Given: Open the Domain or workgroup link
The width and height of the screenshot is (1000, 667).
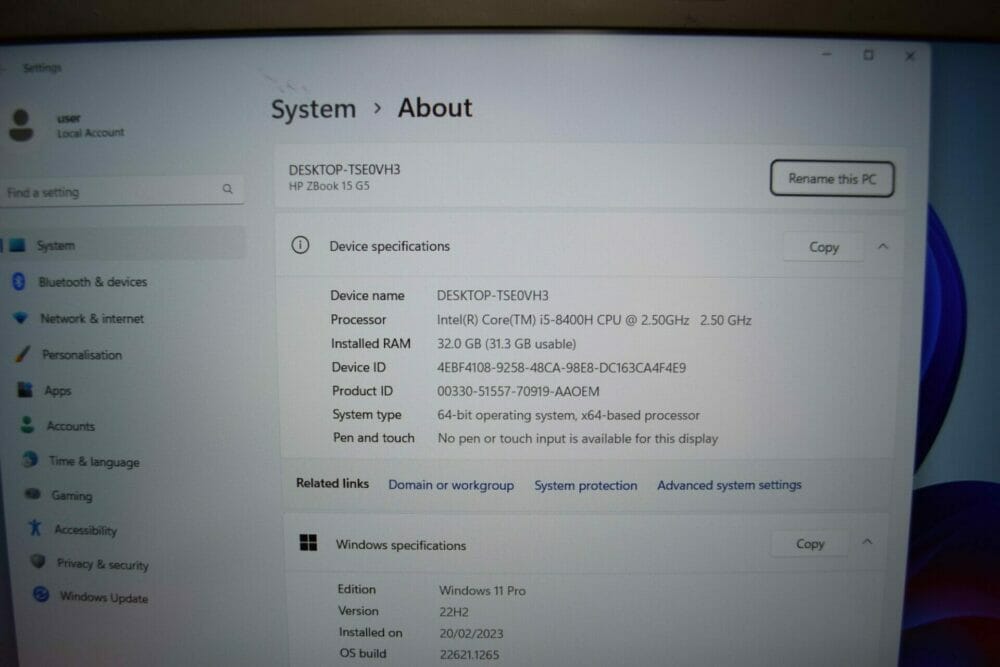Looking at the screenshot, I should (451, 485).
